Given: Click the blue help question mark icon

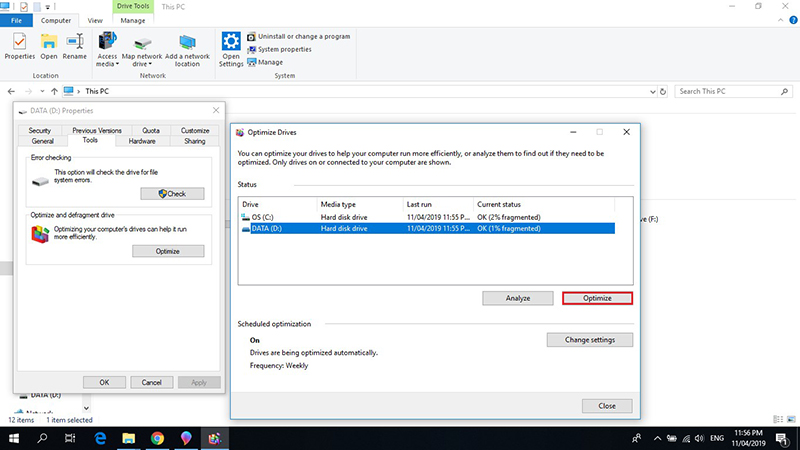Looking at the screenshot, I should tap(791, 20).
